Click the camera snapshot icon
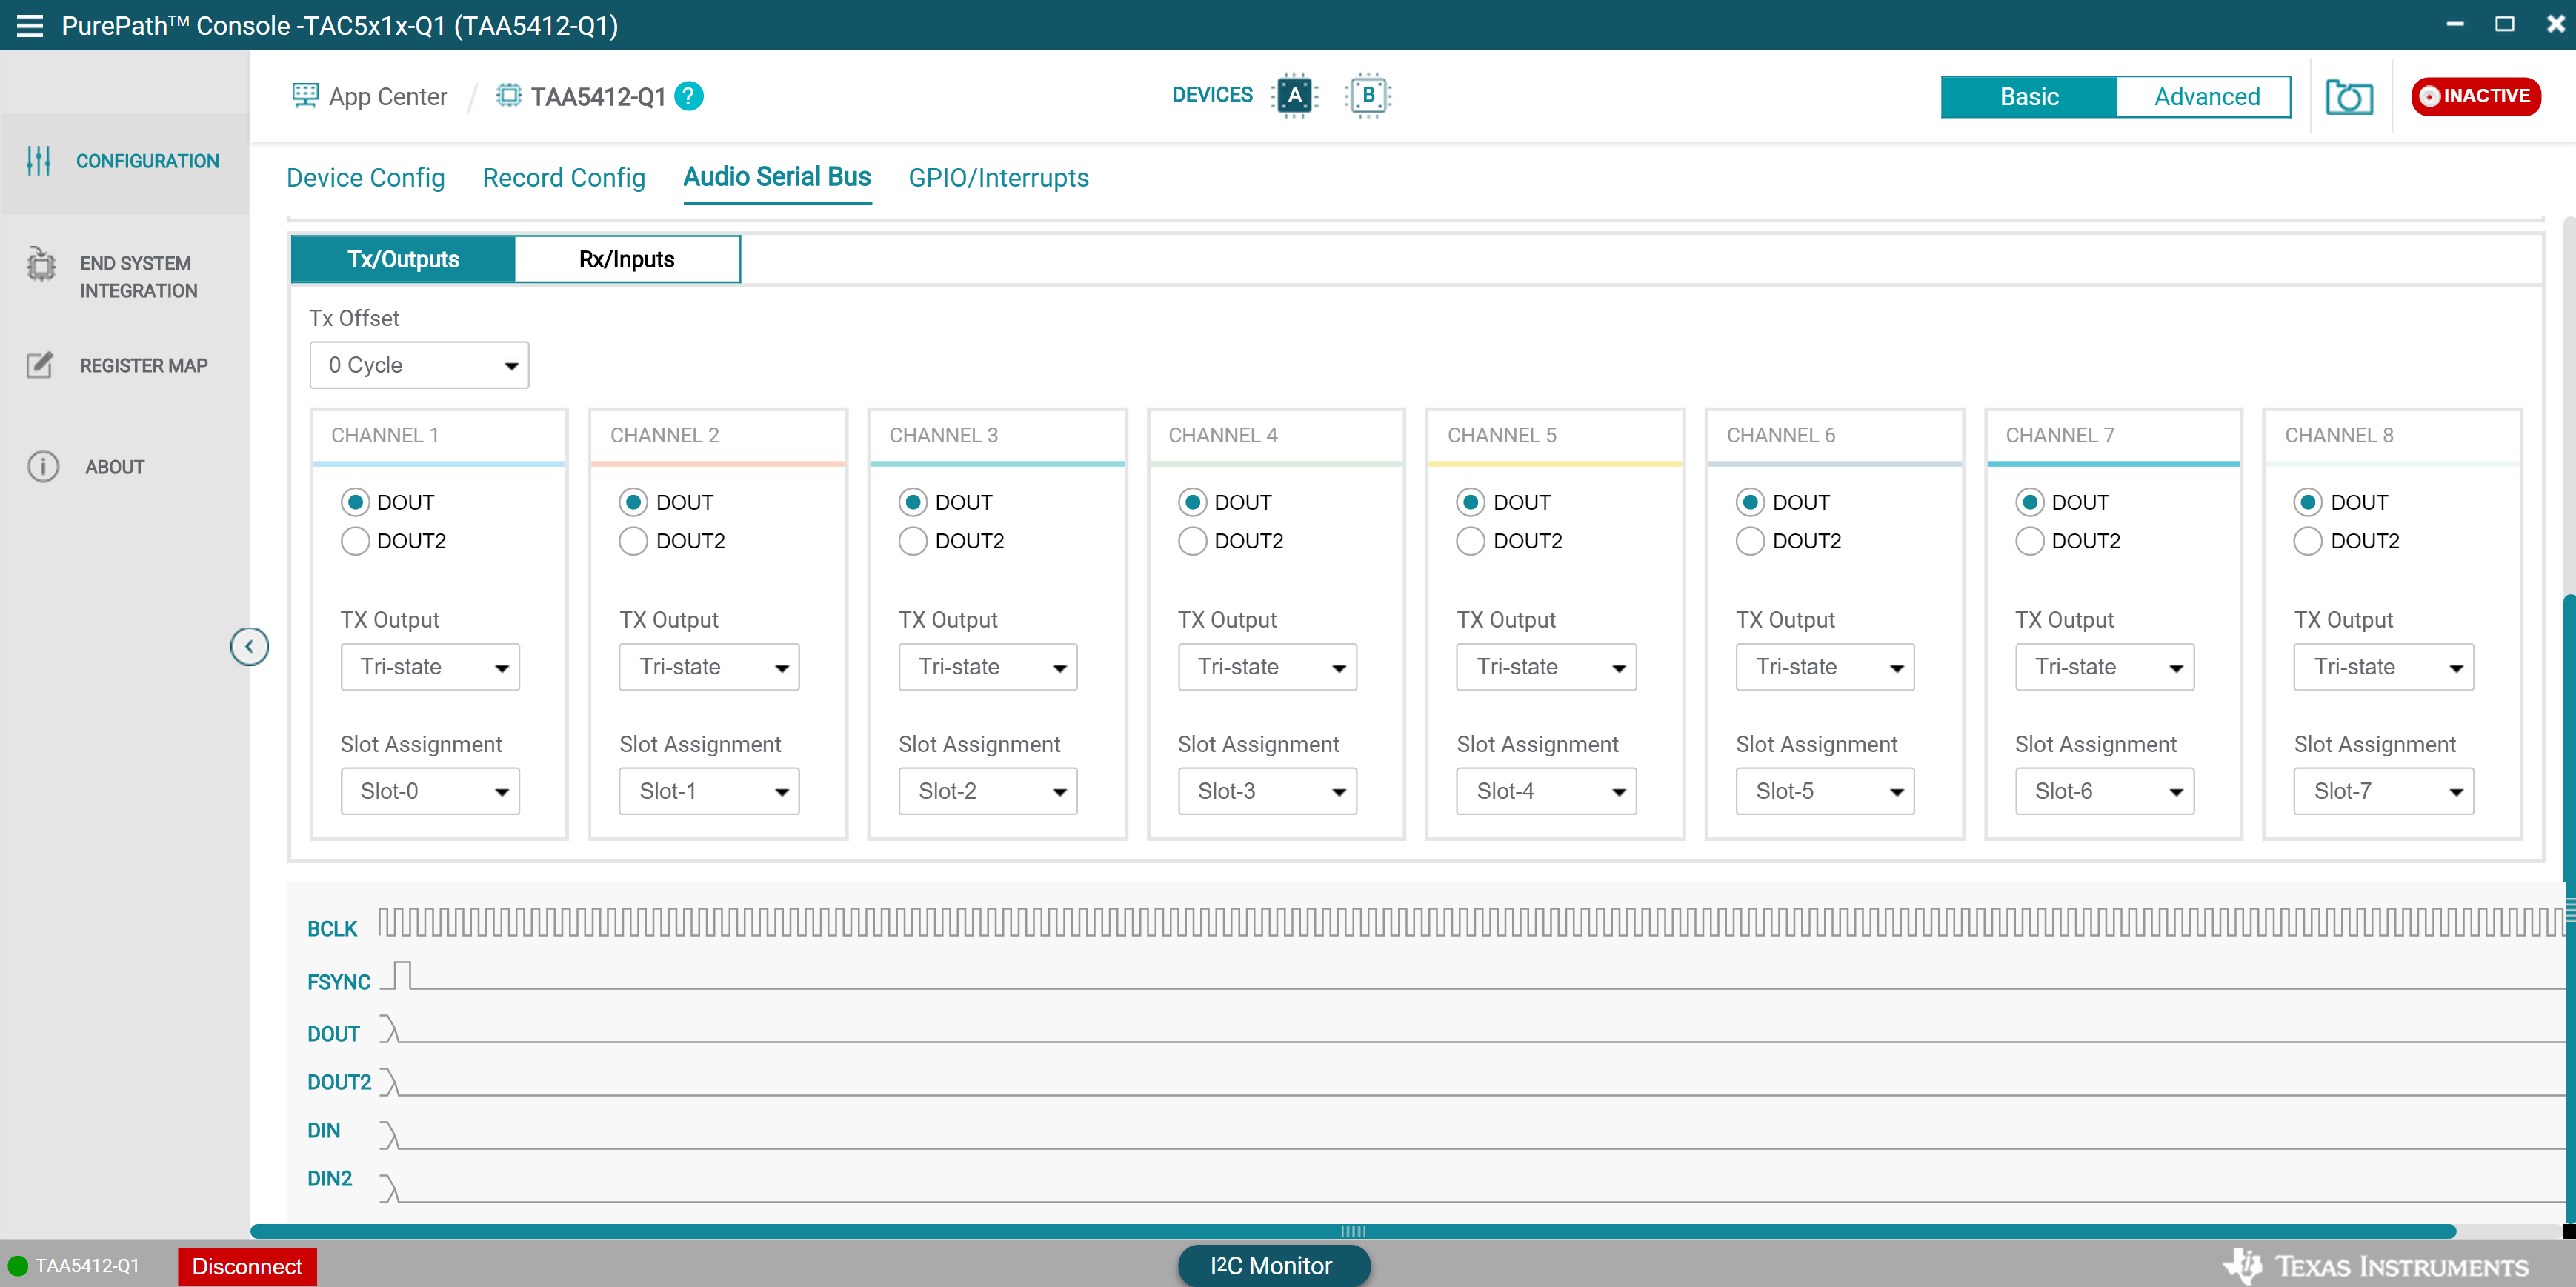2576x1287 pixels. (2349, 97)
